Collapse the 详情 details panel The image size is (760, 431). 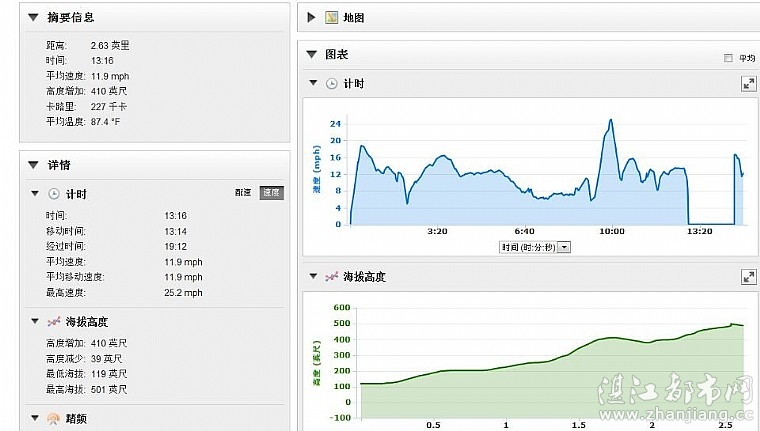coord(33,164)
